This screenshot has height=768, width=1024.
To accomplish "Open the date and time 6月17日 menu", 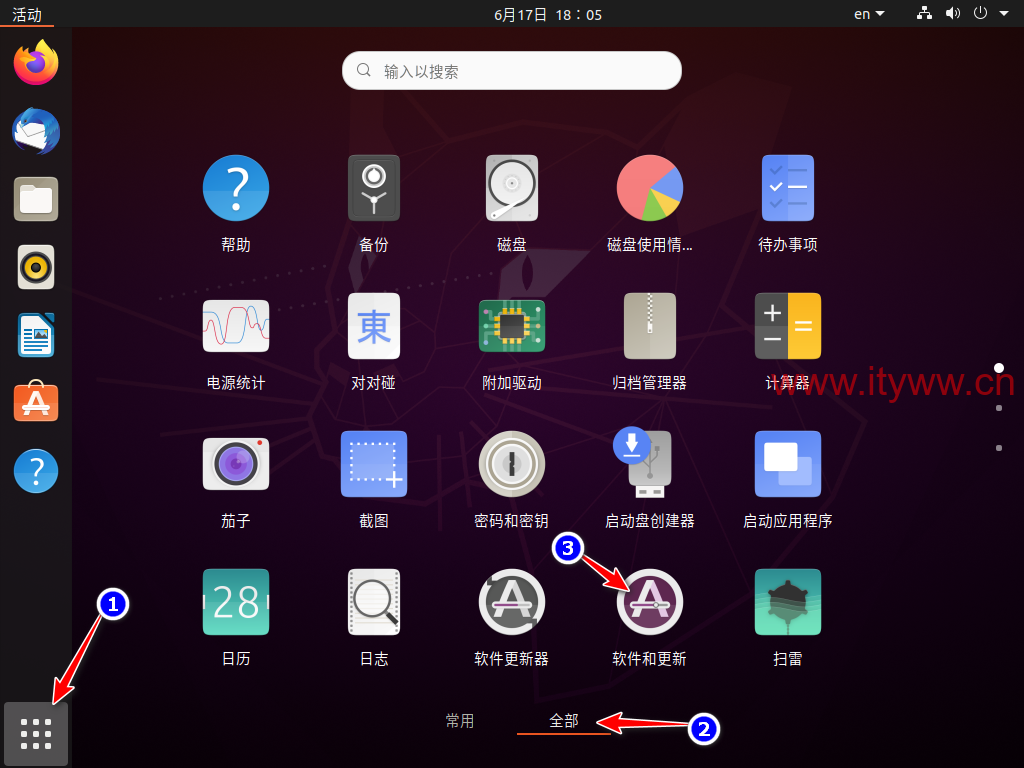I will (x=548, y=14).
